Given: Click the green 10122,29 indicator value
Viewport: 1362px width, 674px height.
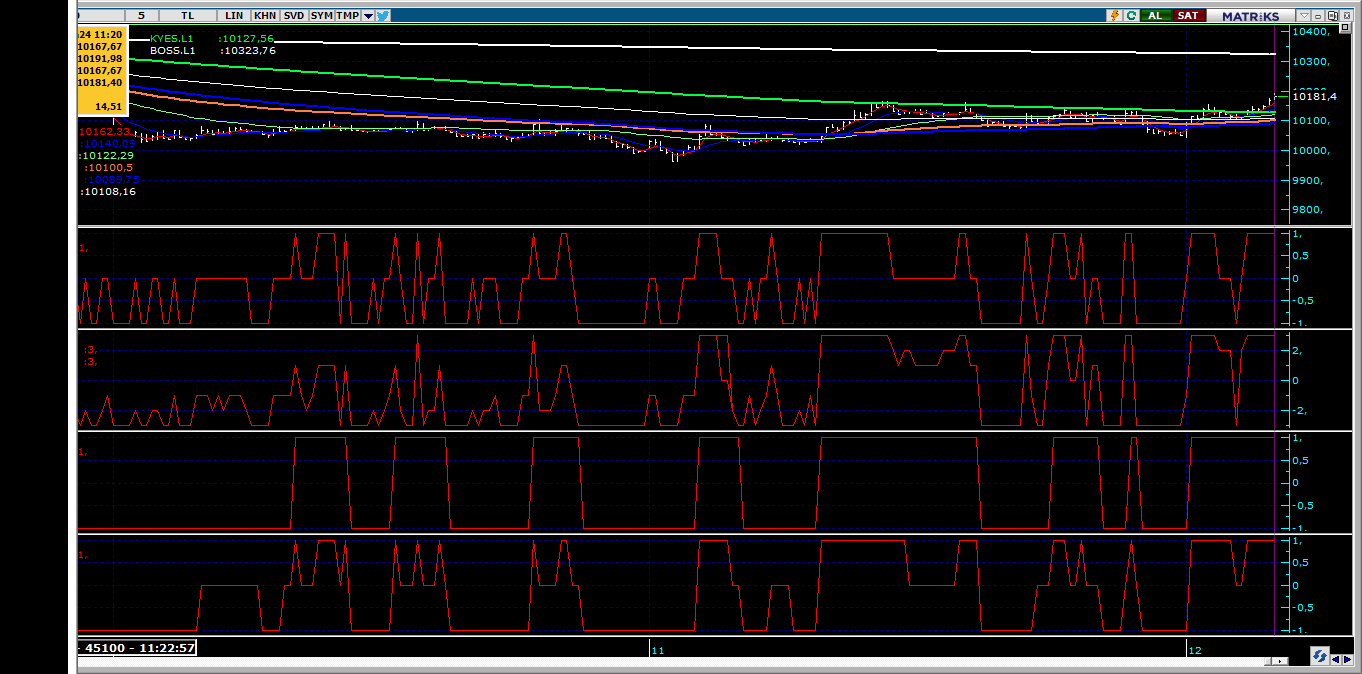Looking at the screenshot, I should [107, 156].
